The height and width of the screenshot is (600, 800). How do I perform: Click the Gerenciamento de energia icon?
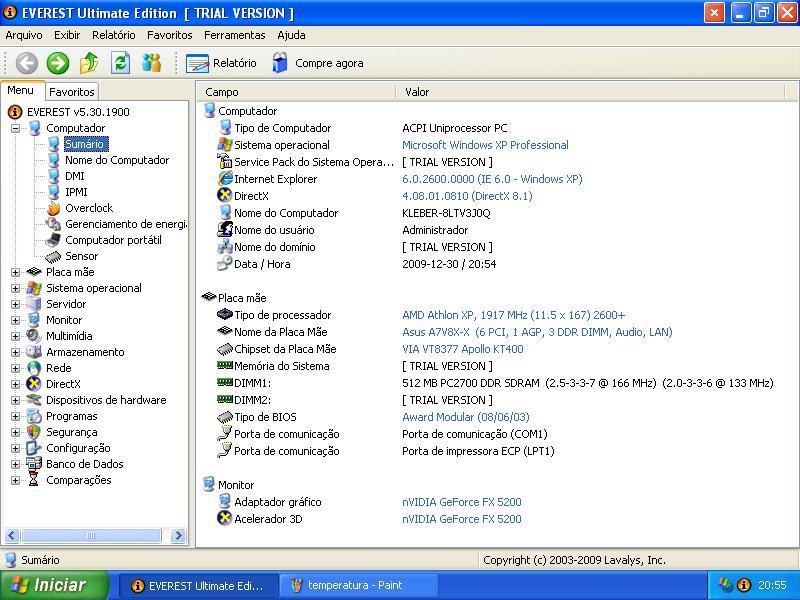pyautogui.click(x=53, y=224)
